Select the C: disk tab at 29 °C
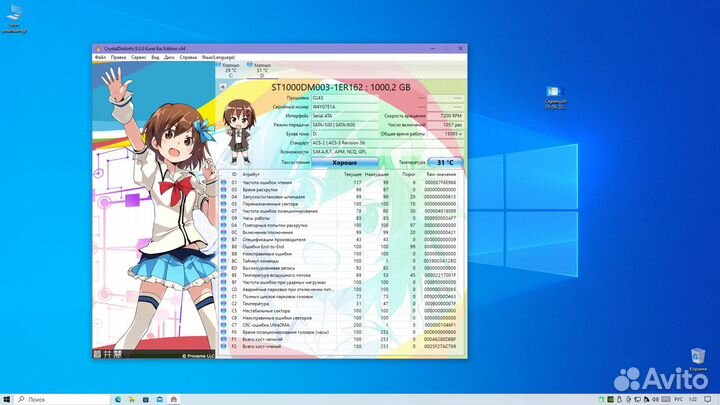The height and width of the screenshot is (405, 720). pos(230,70)
